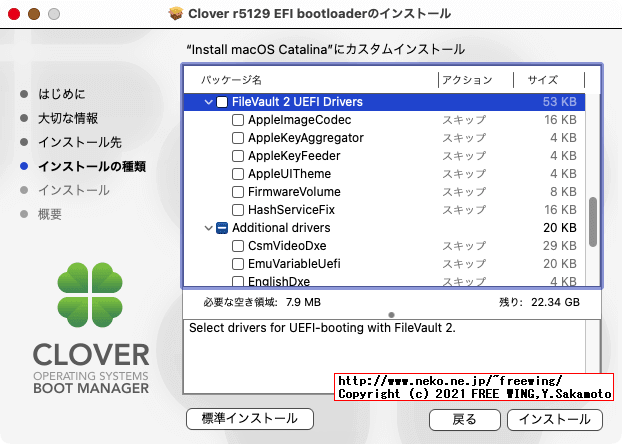Click the Additional drivers row label
Viewport: 622px width, 444px height.
coord(281,228)
